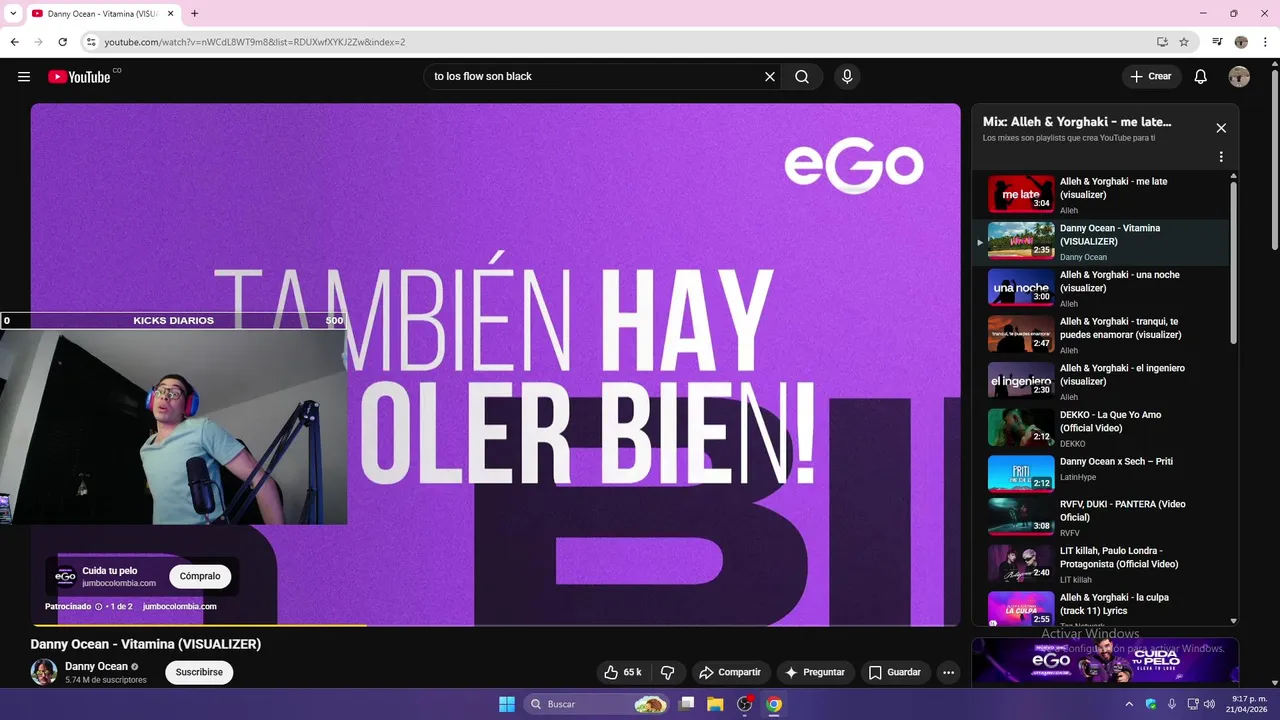1280x720 pixels.
Task: Open Chrome media controls icon
Action: pyautogui.click(x=1217, y=42)
